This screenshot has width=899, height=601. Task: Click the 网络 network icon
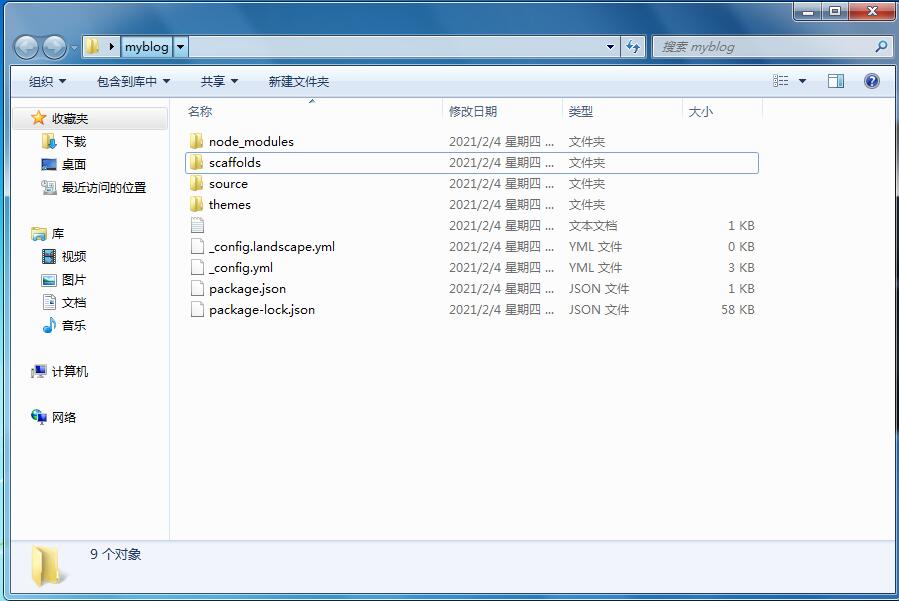coord(39,417)
